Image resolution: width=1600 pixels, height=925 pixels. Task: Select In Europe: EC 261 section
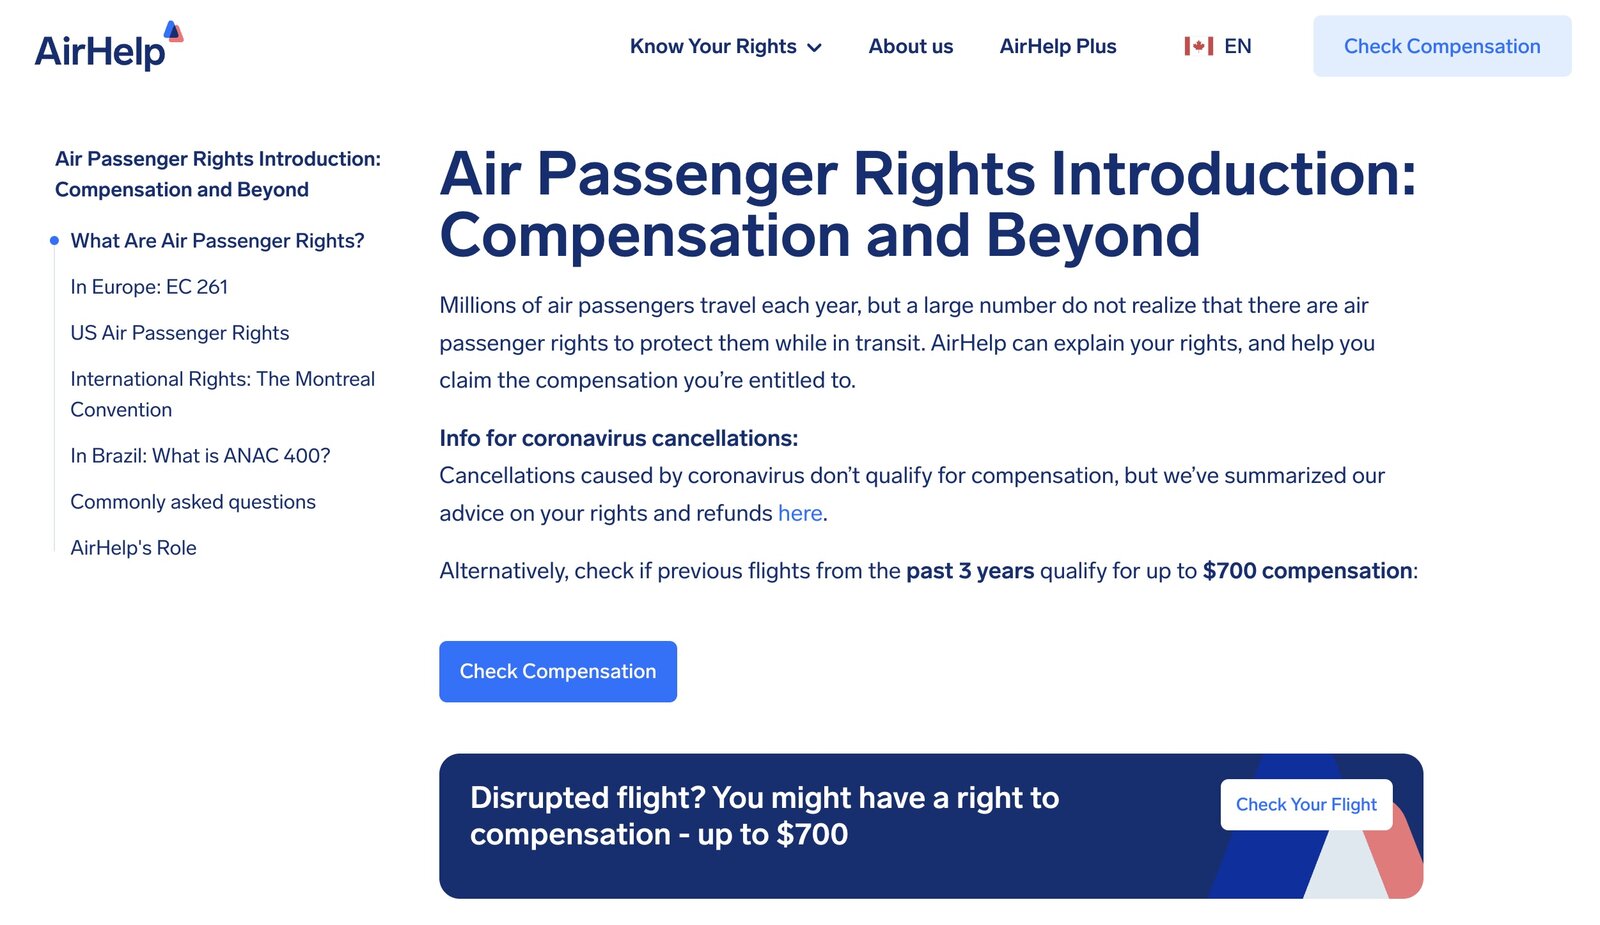149,287
